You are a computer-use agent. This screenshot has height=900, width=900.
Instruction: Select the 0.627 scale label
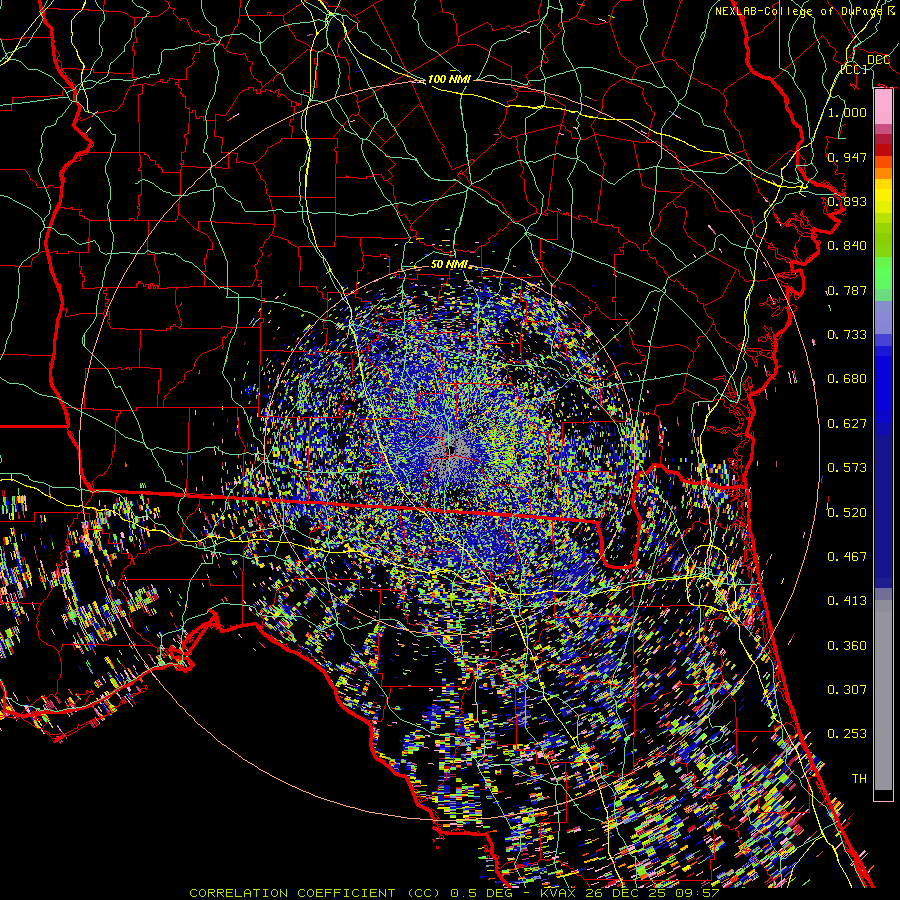pyautogui.click(x=847, y=423)
